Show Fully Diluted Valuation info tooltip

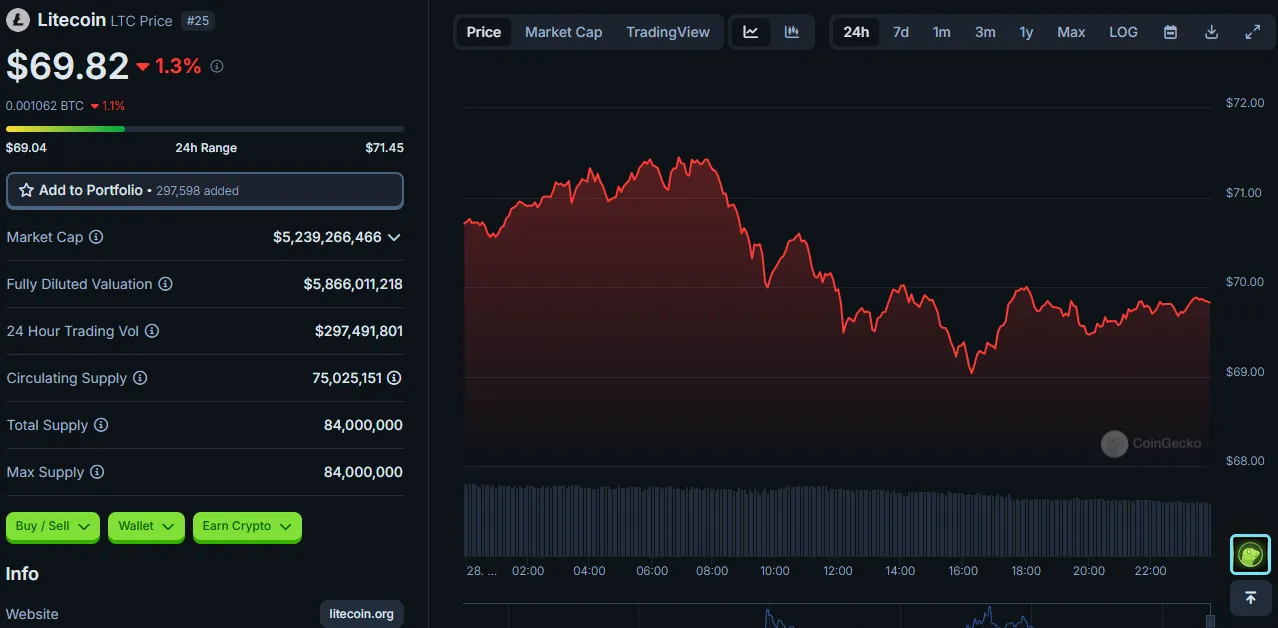(x=165, y=284)
